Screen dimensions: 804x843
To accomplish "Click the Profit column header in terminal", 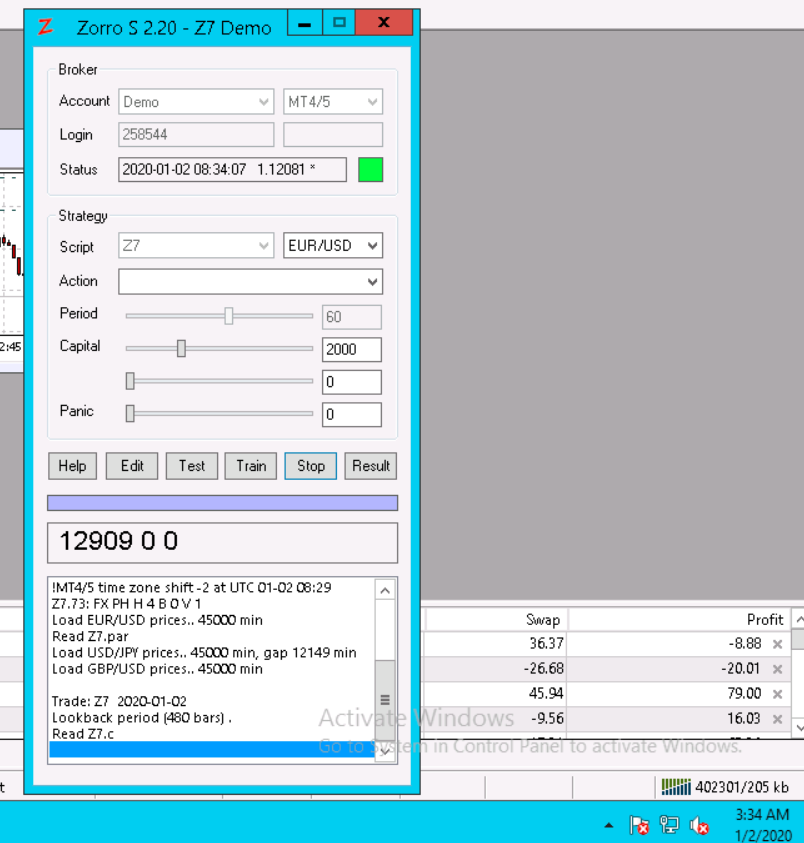I will click(765, 620).
